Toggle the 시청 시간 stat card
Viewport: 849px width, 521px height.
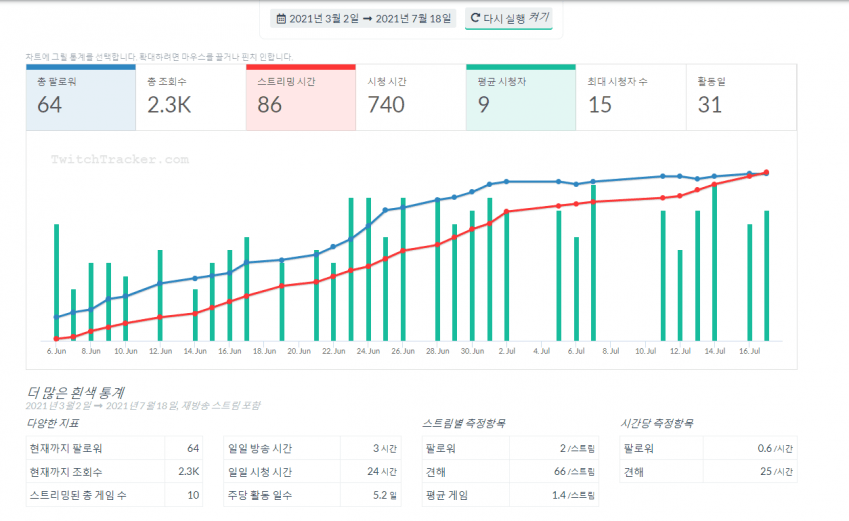coord(411,97)
